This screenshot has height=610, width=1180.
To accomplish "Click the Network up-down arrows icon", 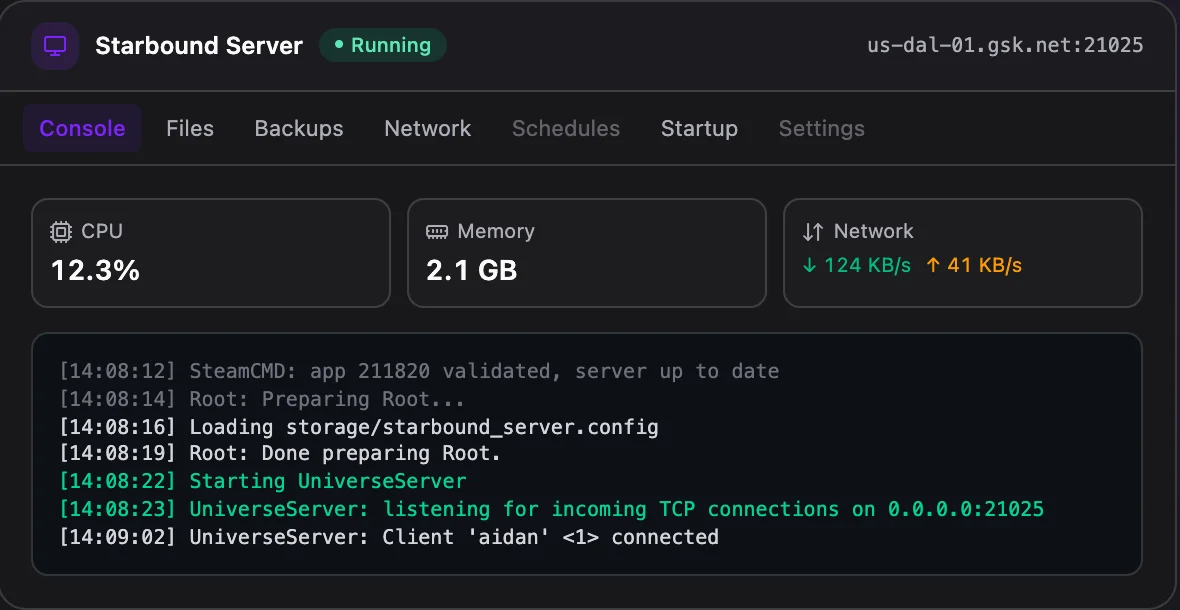I will tap(813, 232).
